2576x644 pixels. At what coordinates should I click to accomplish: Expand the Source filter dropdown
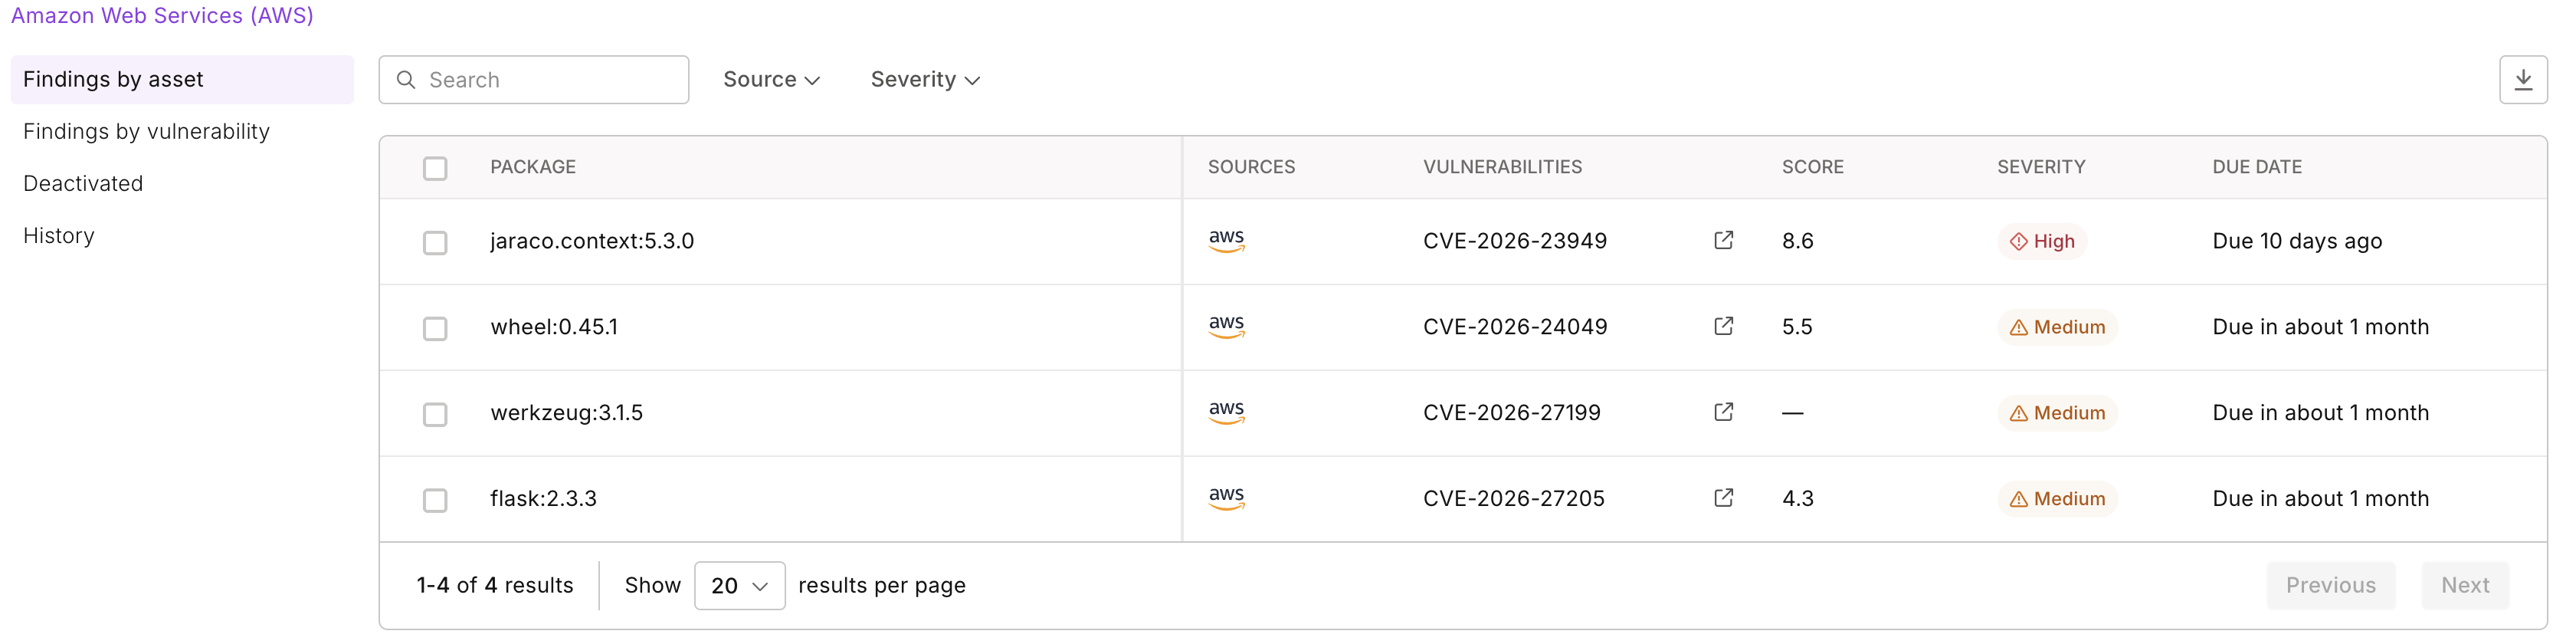click(x=771, y=80)
